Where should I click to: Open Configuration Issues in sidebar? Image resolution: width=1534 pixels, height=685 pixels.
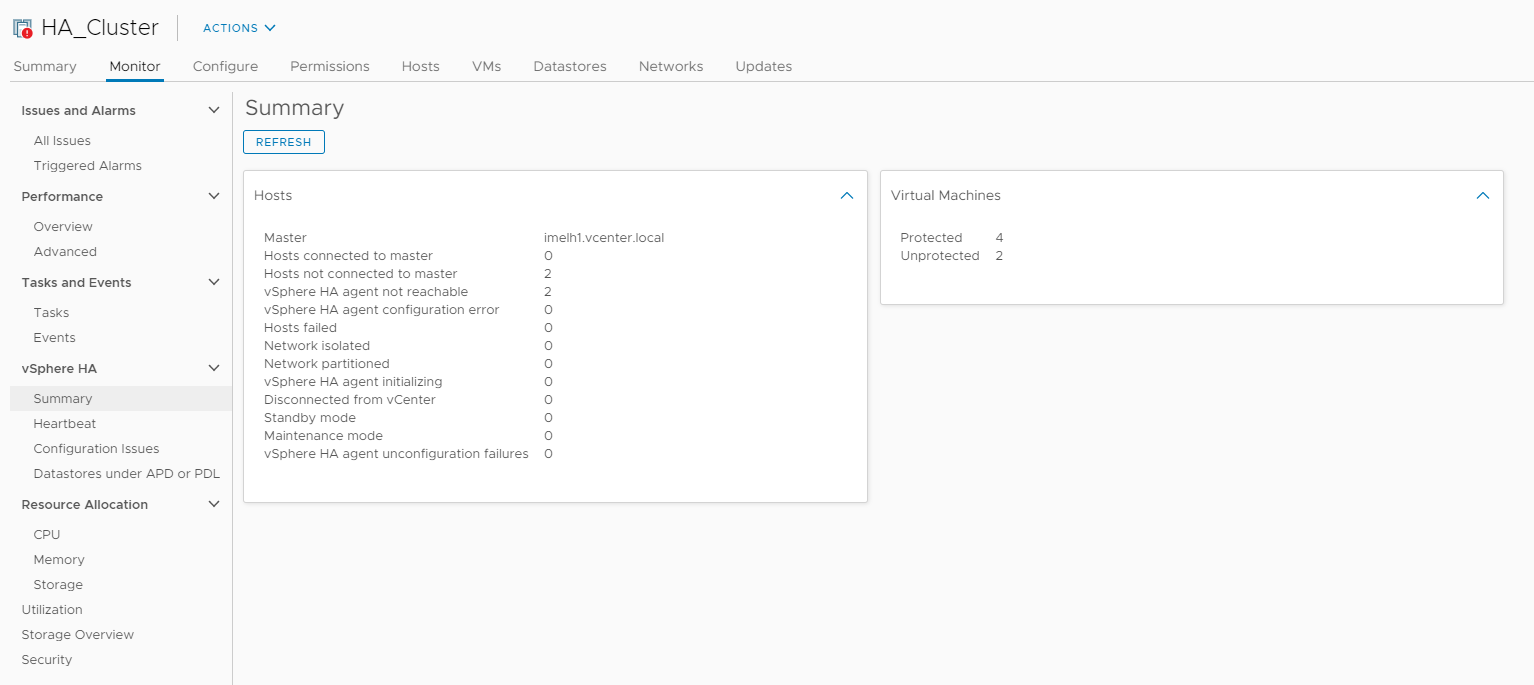[96, 449]
